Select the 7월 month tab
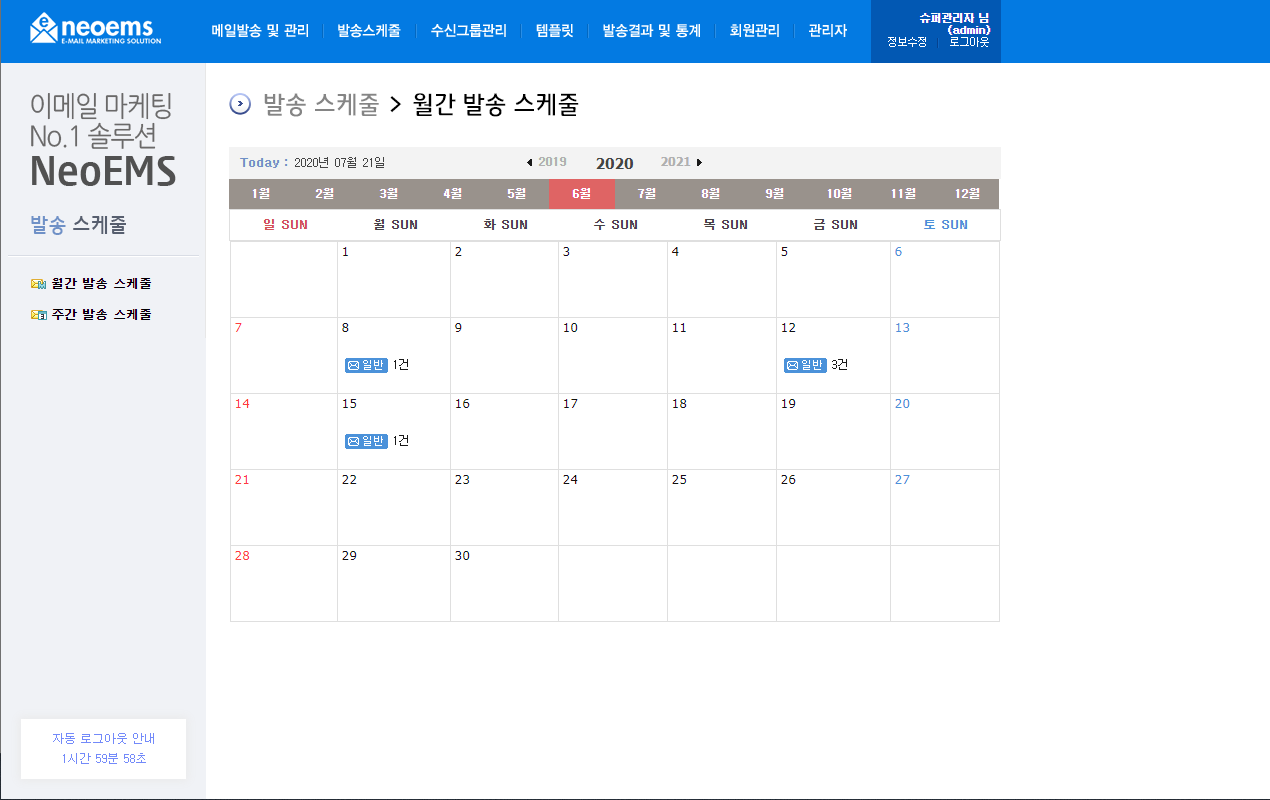Screen dimensions: 1270x800 click(x=647, y=194)
